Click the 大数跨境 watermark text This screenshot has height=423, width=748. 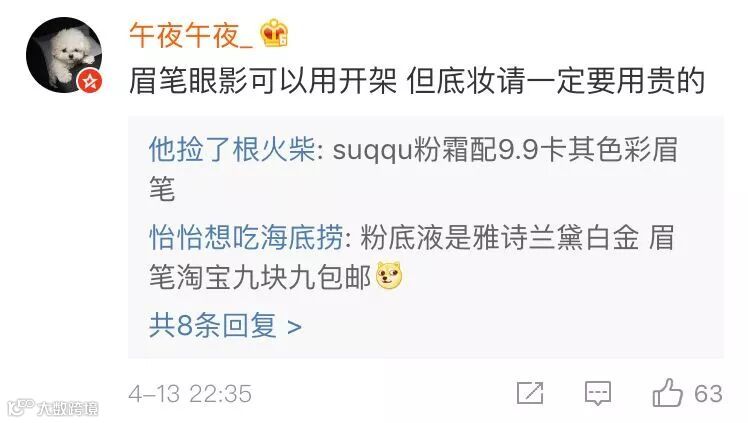(x=68, y=408)
